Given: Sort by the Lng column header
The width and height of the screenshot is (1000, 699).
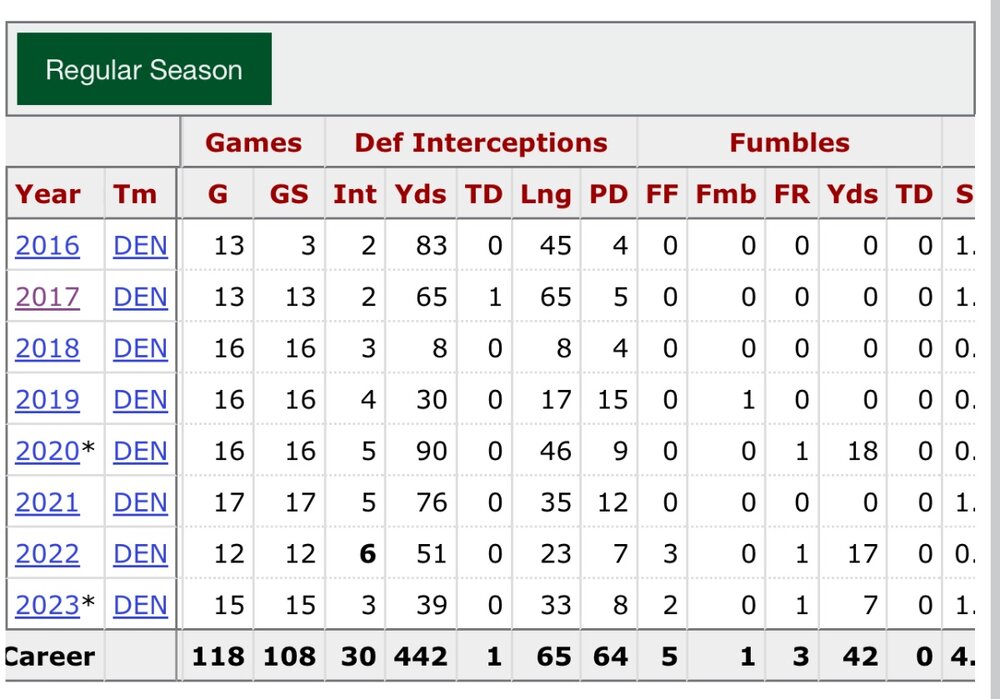Looking at the screenshot, I should pos(546,194).
